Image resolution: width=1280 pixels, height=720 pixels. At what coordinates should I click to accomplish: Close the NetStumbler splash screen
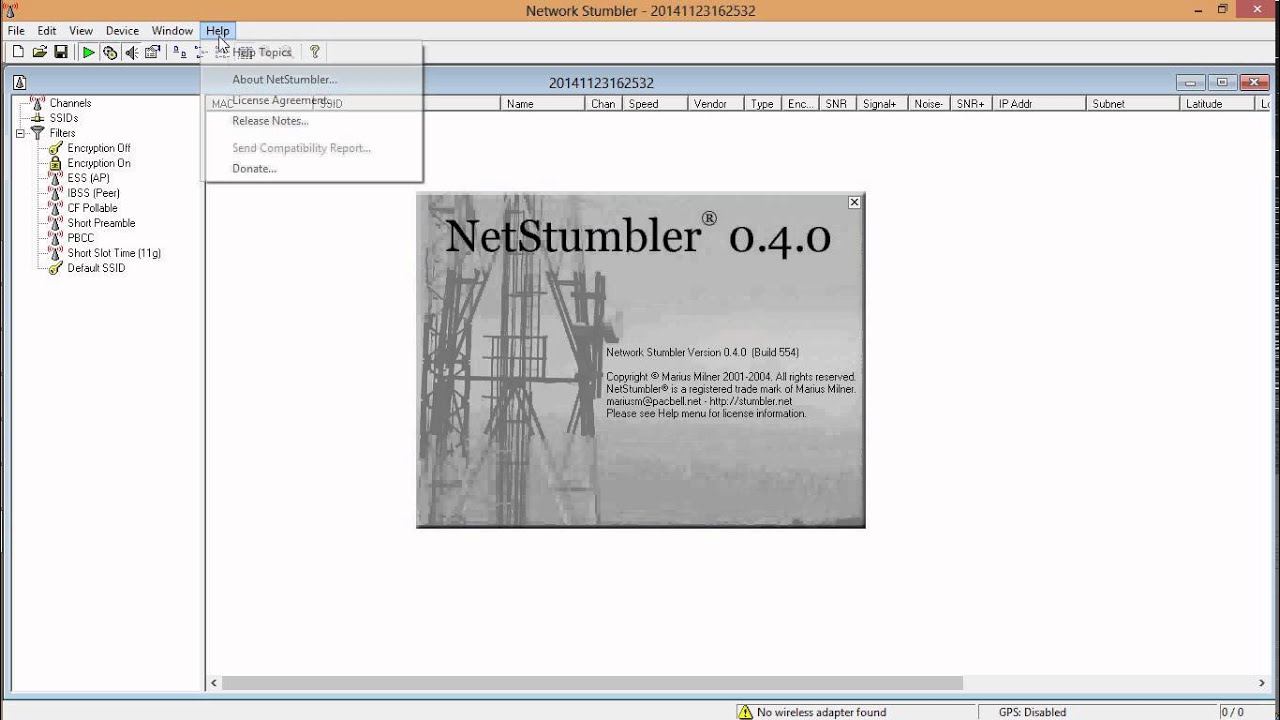pyautogui.click(x=854, y=202)
